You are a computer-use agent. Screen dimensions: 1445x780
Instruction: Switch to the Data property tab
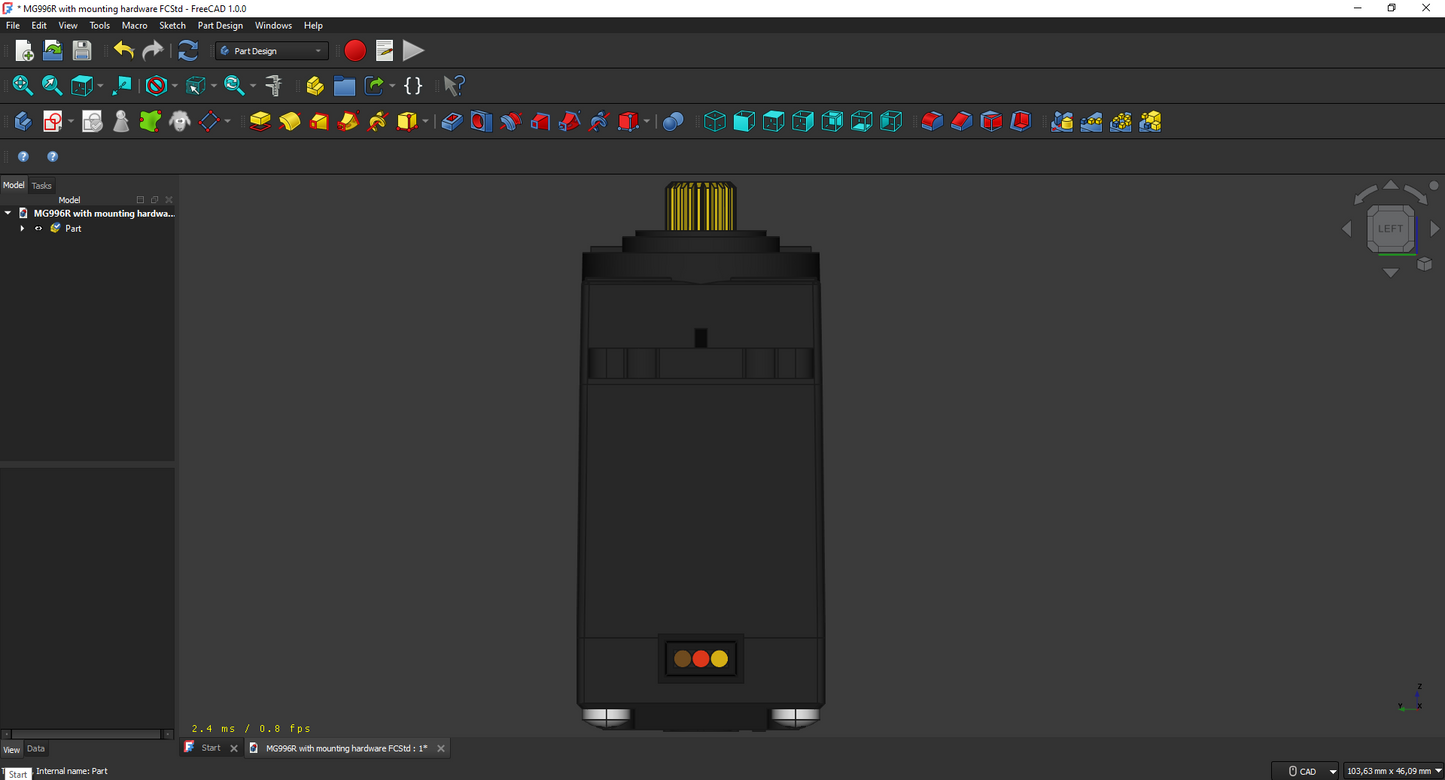tap(35, 749)
